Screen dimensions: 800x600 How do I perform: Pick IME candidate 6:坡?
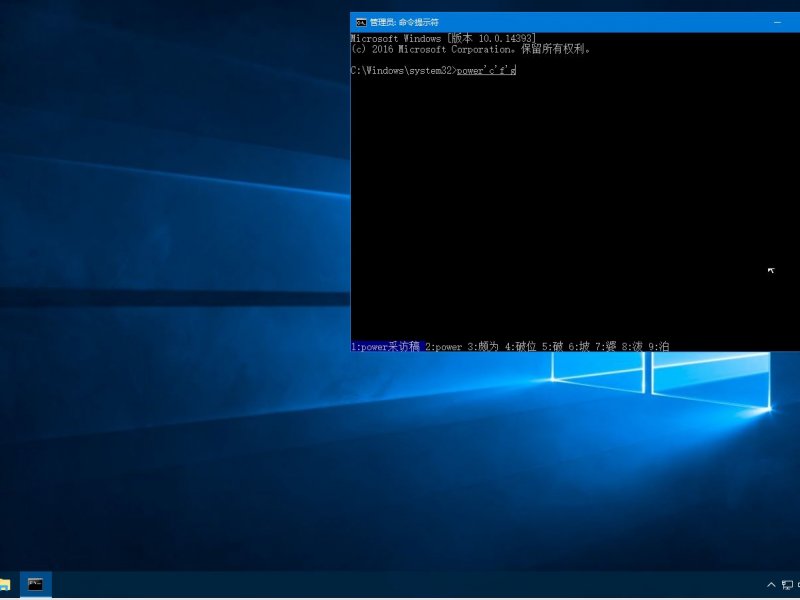coord(579,347)
